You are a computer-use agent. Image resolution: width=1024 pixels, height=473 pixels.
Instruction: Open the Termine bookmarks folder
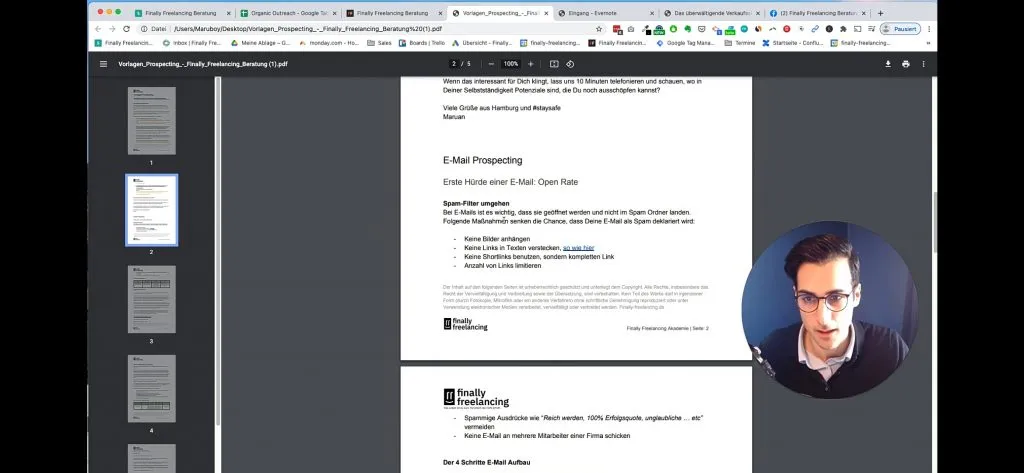pos(739,43)
